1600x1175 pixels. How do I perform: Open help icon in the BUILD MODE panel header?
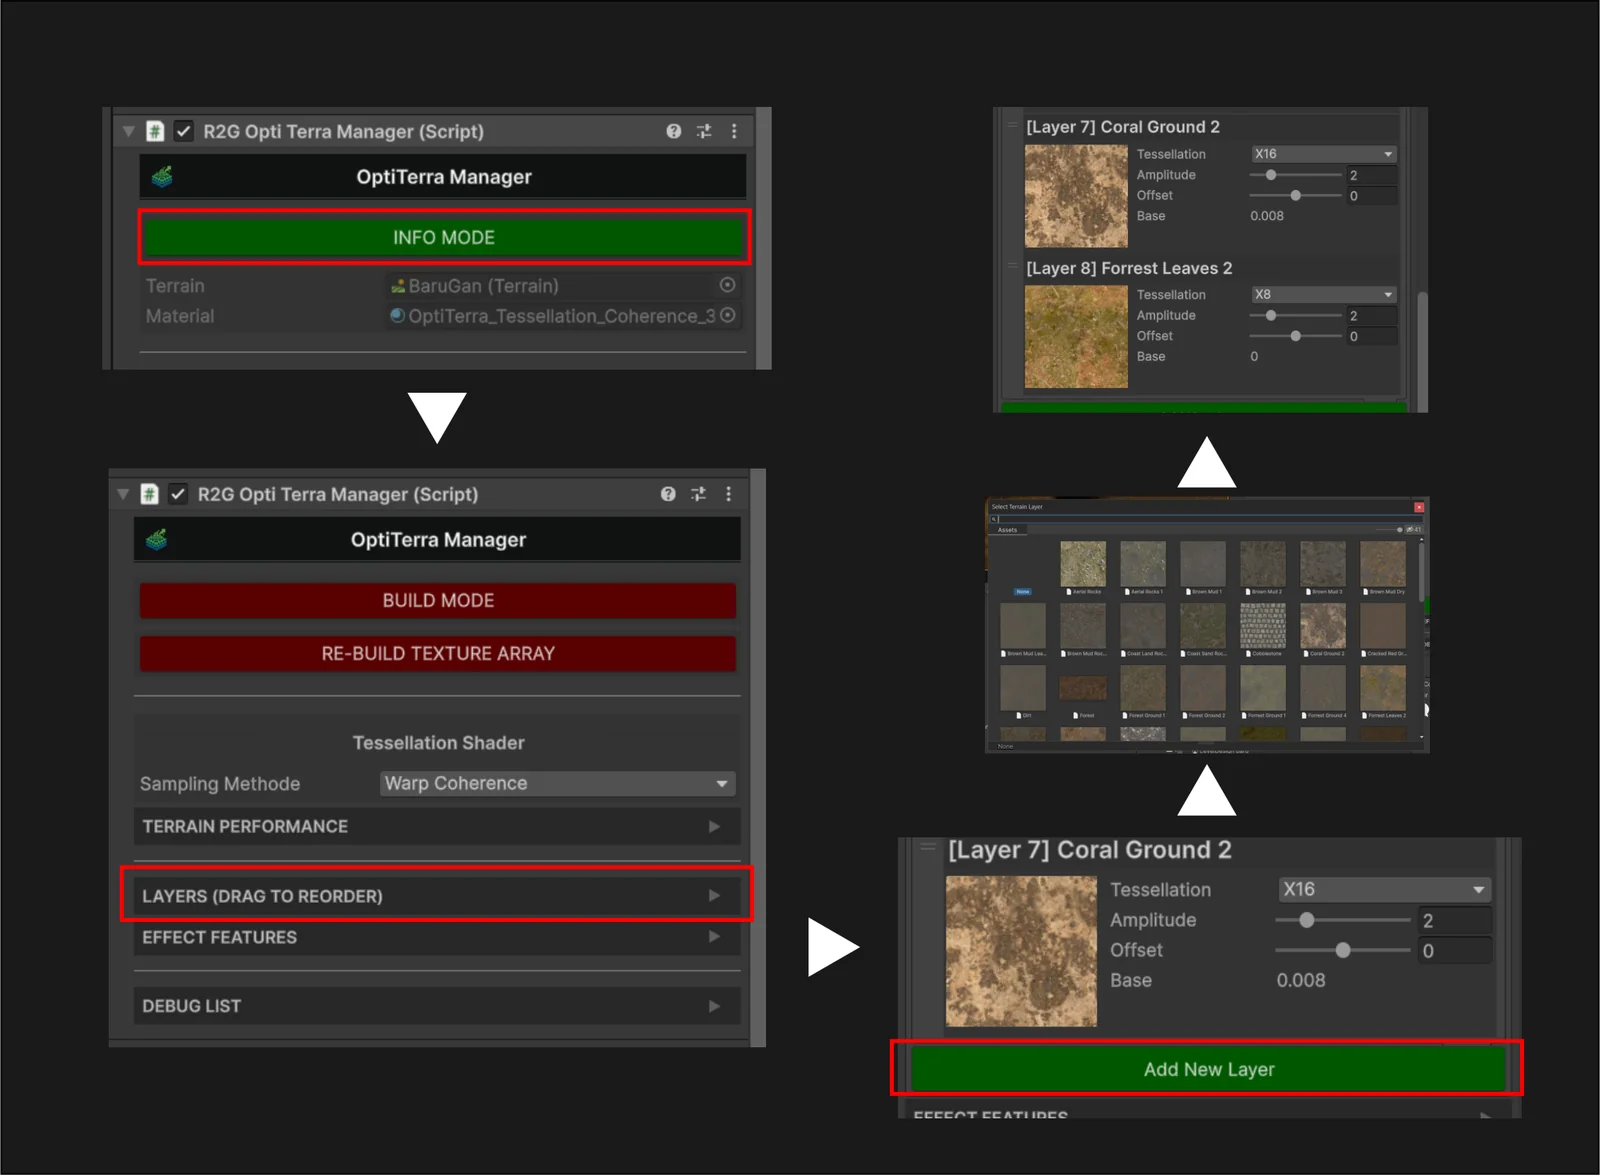click(x=668, y=494)
